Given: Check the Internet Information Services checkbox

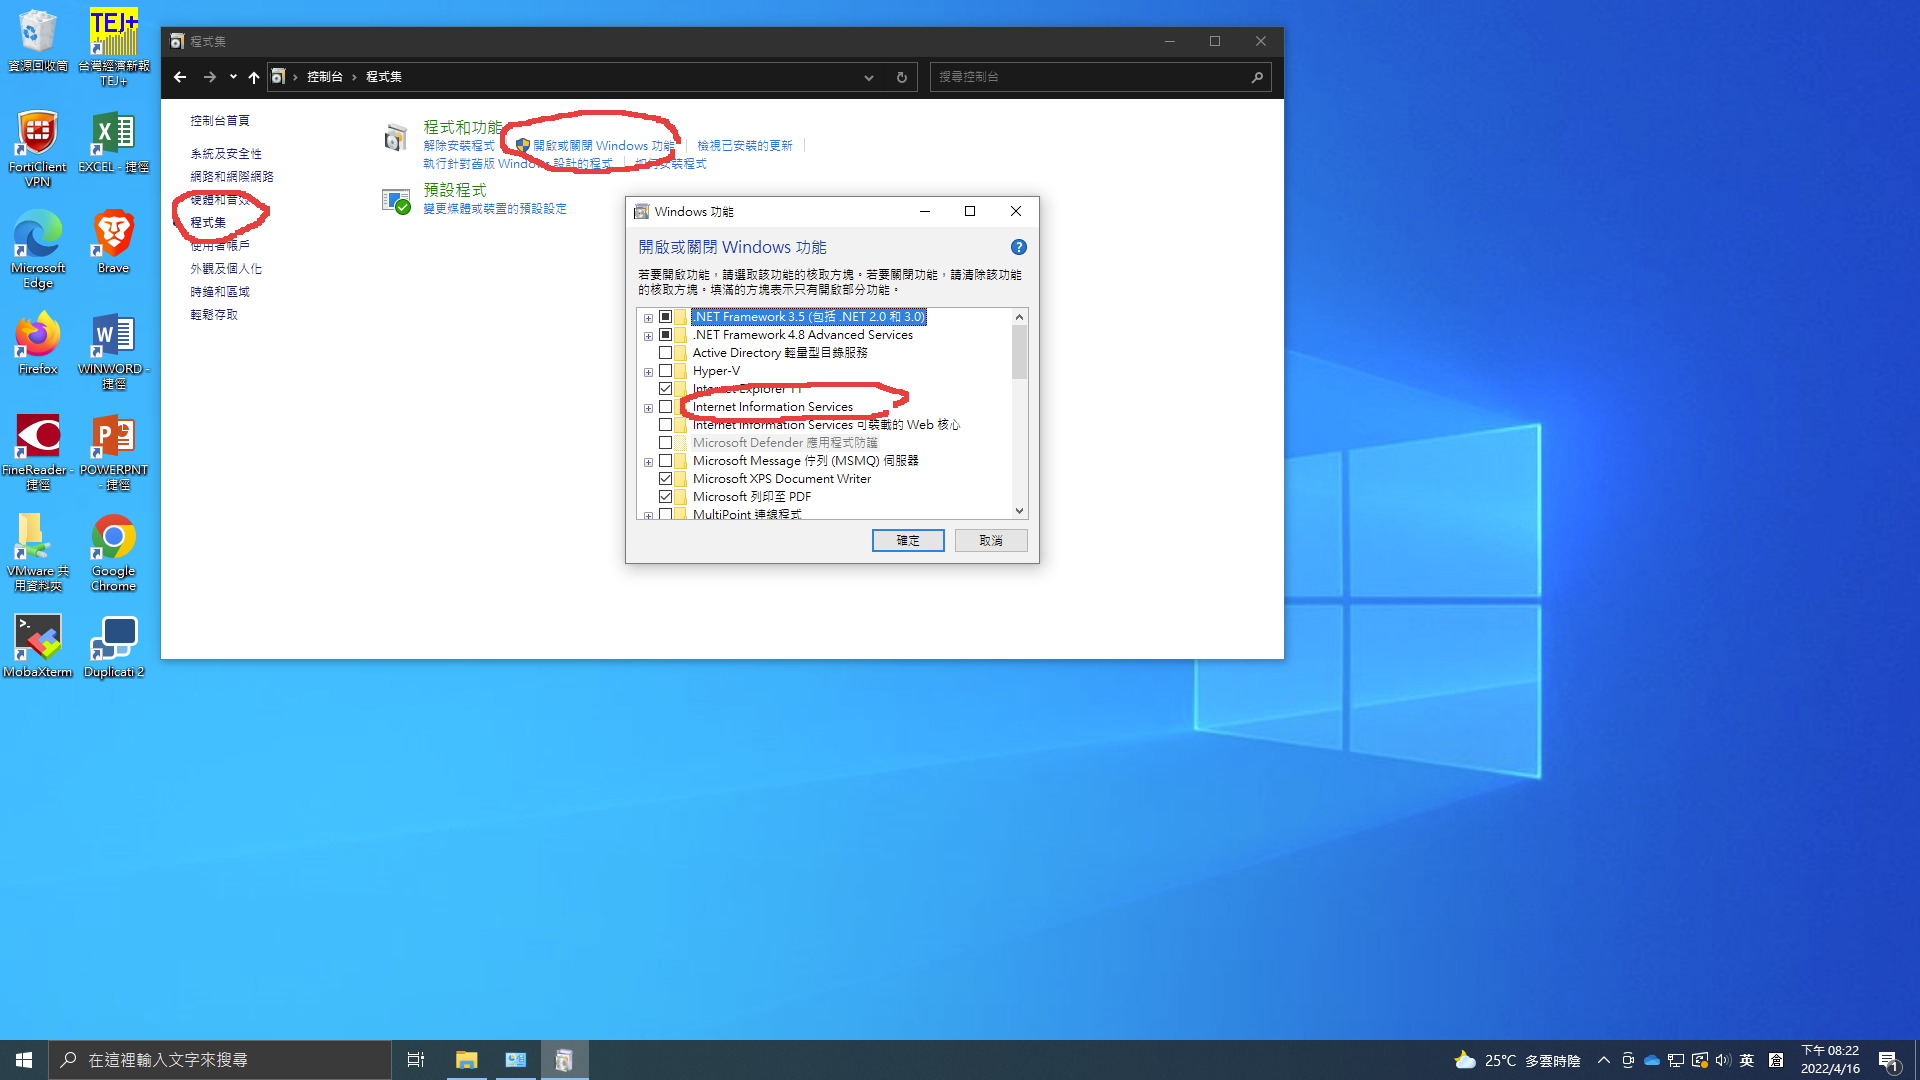Looking at the screenshot, I should [x=665, y=407].
